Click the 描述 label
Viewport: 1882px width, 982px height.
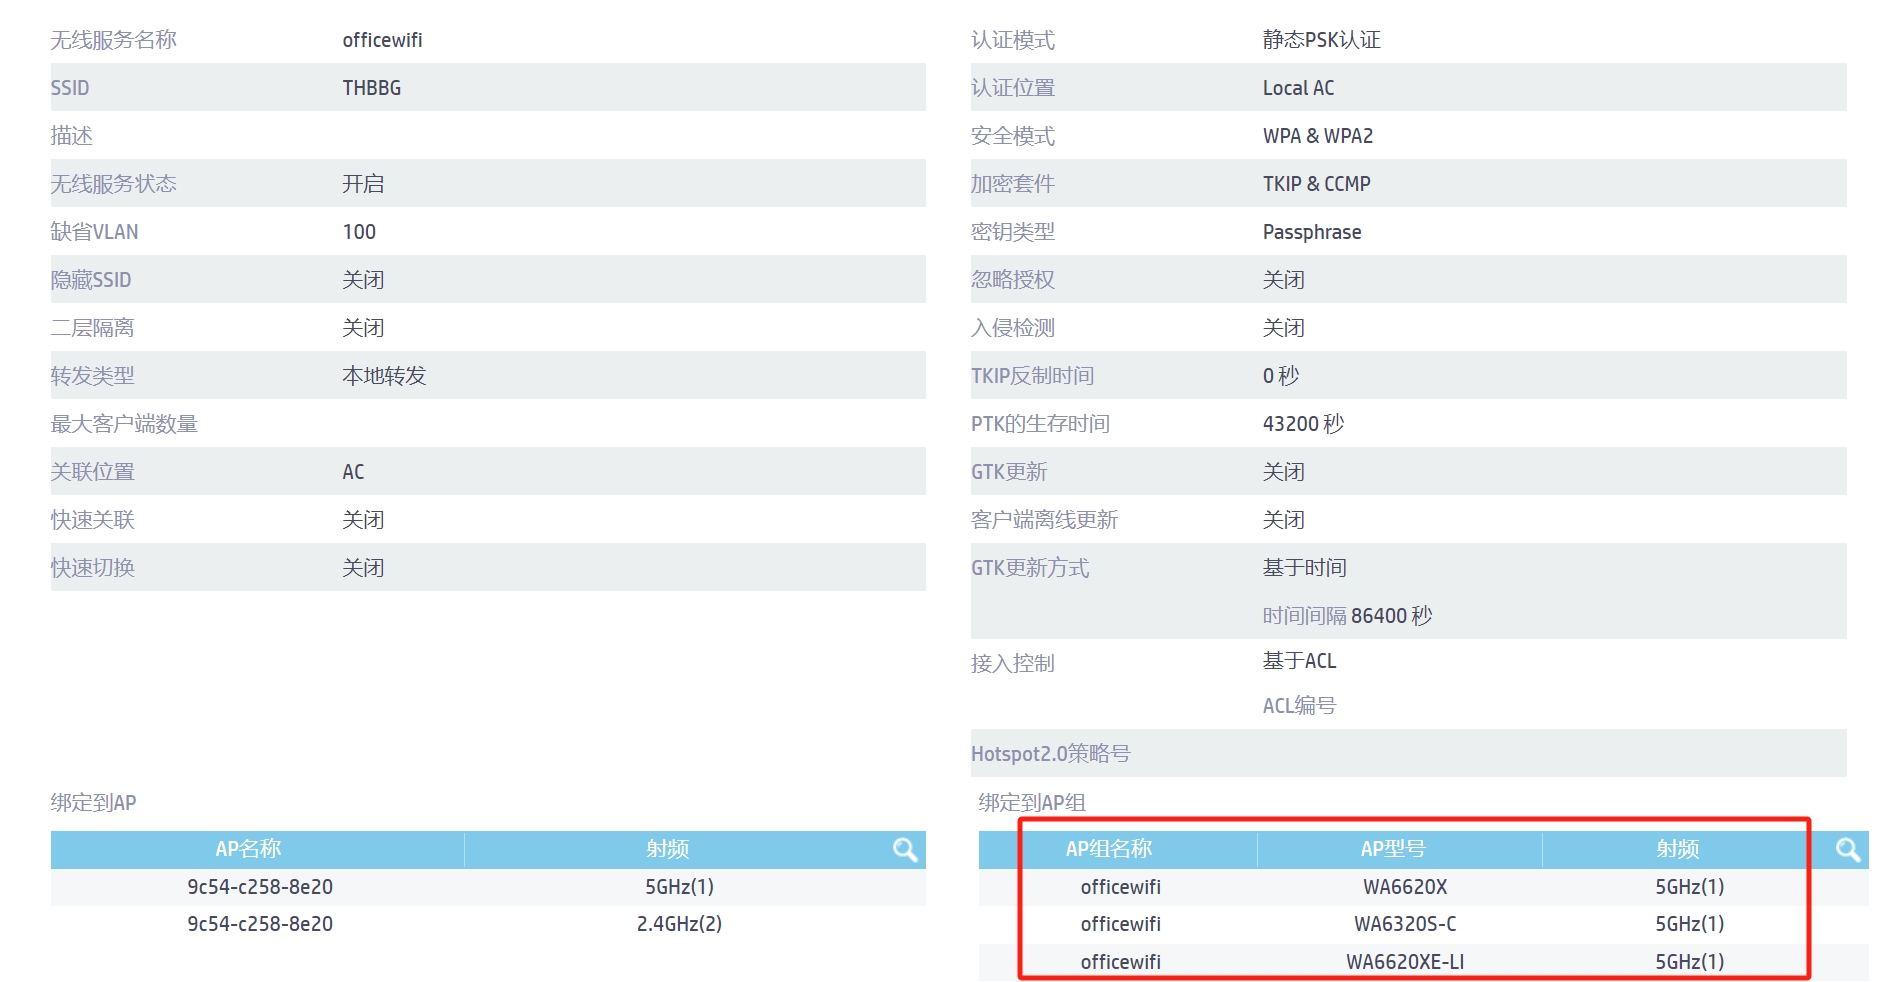(72, 136)
